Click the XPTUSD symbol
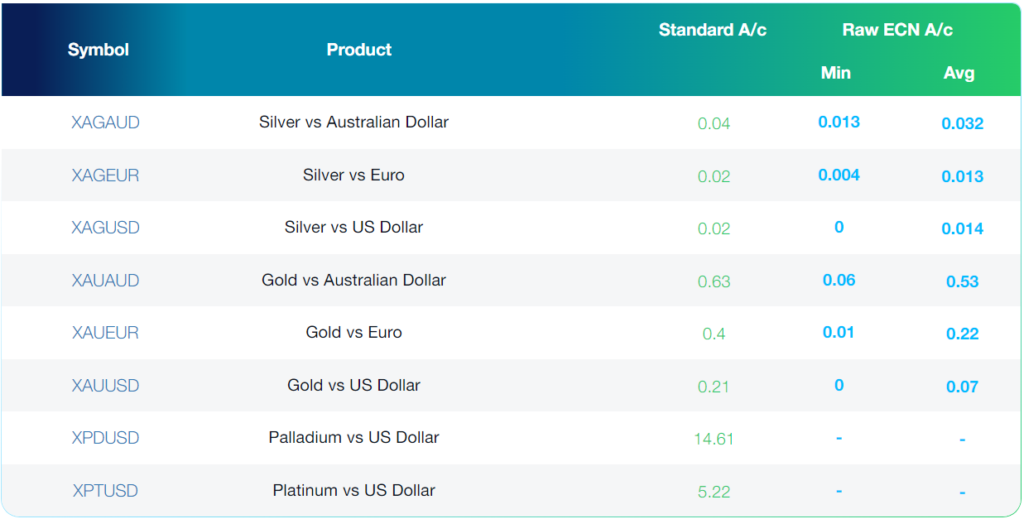The image size is (1024, 519). (x=105, y=490)
